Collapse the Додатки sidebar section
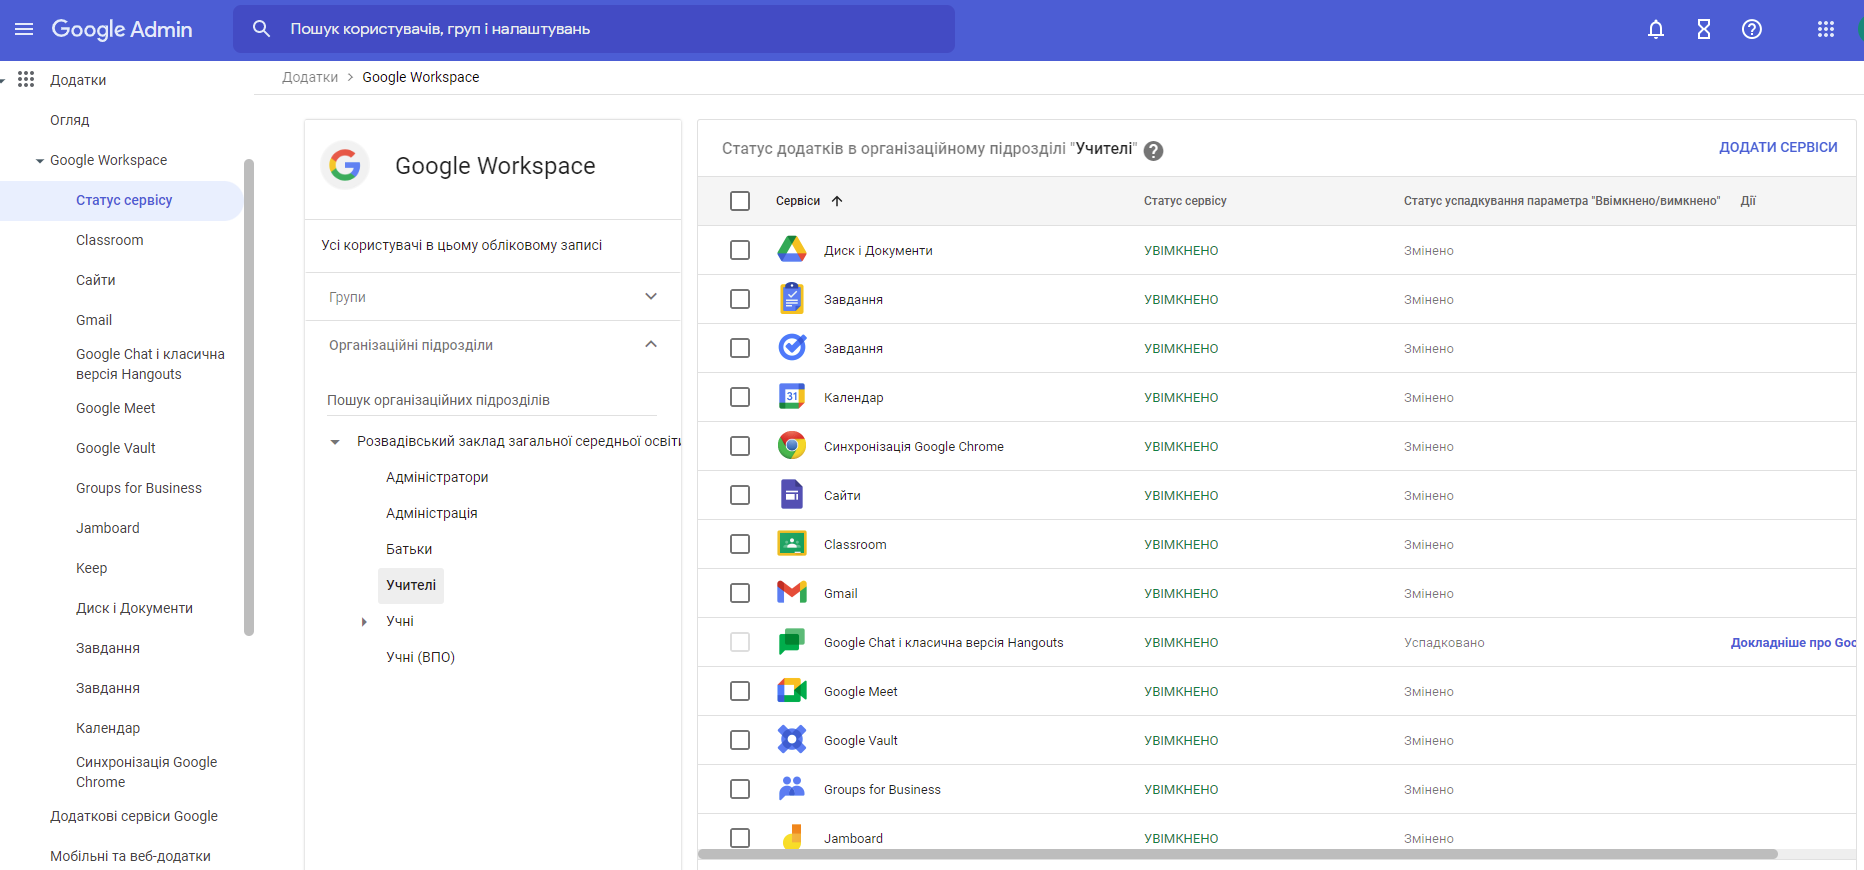 point(3,80)
